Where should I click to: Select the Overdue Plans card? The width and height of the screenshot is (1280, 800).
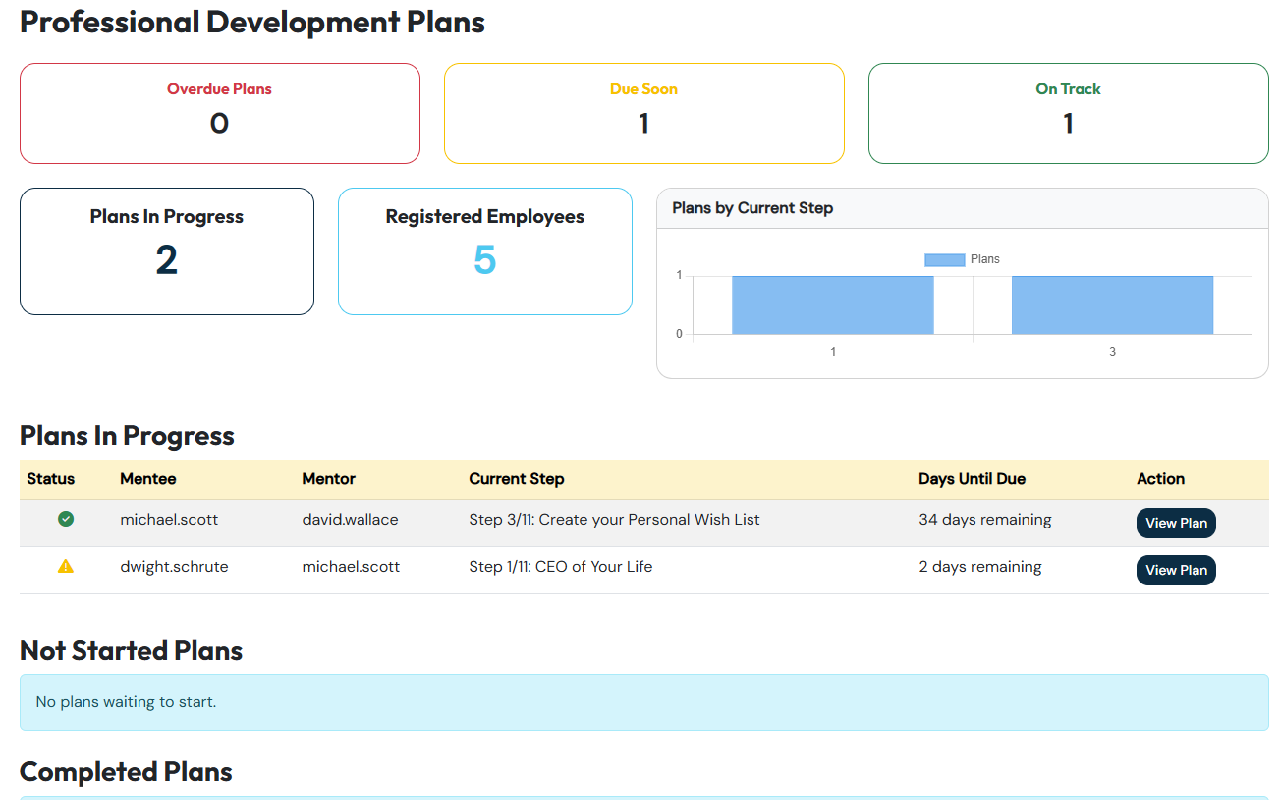pos(220,113)
